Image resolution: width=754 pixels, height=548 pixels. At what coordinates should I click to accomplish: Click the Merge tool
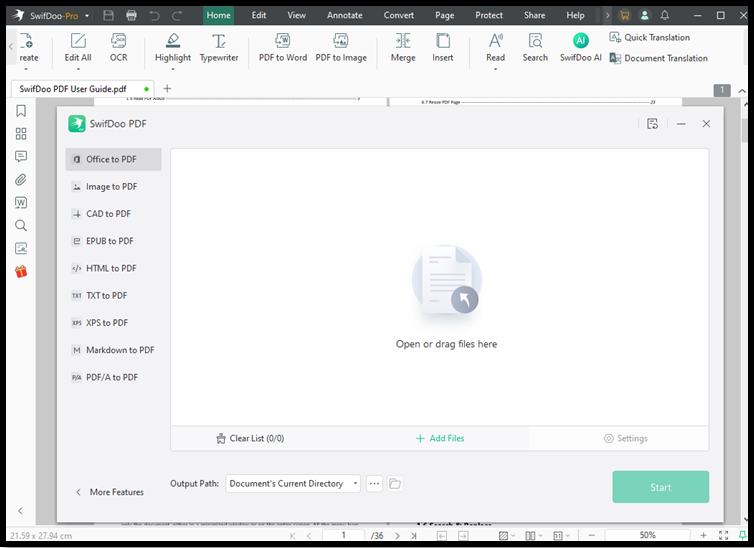[403, 48]
